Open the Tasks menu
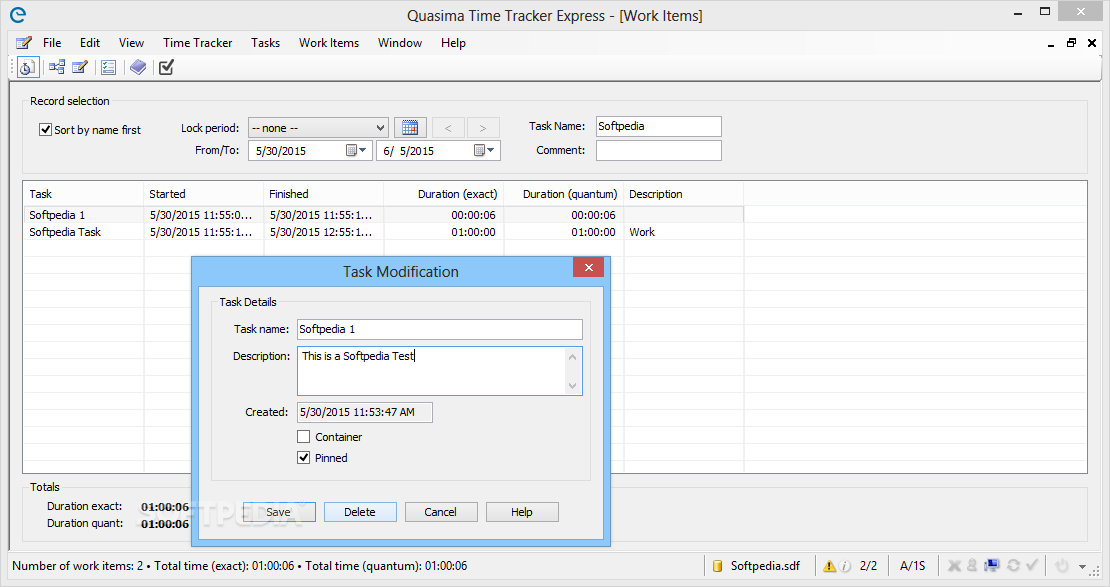This screenshot has width=1110, height=587. point(265,42)
